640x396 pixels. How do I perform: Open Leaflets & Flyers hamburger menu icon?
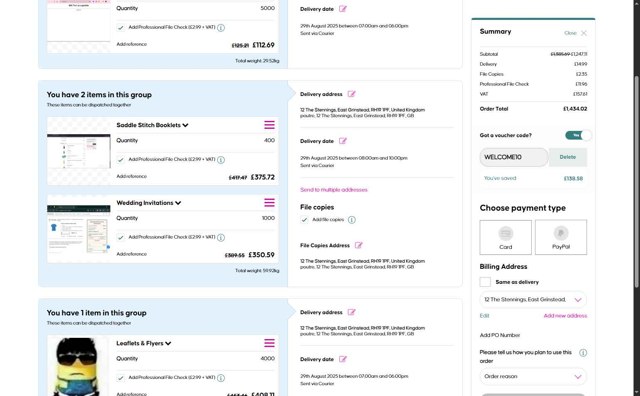pos(269,343)
